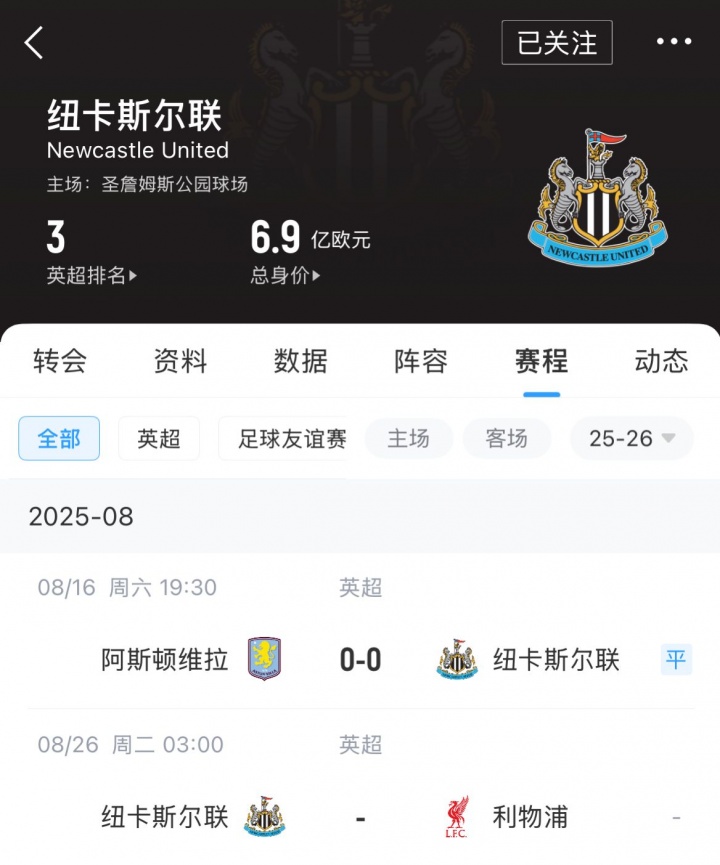Viewport: 720px width, 865px height.
Task: Toggle the 主场 home filter
Action: (409, 439)
